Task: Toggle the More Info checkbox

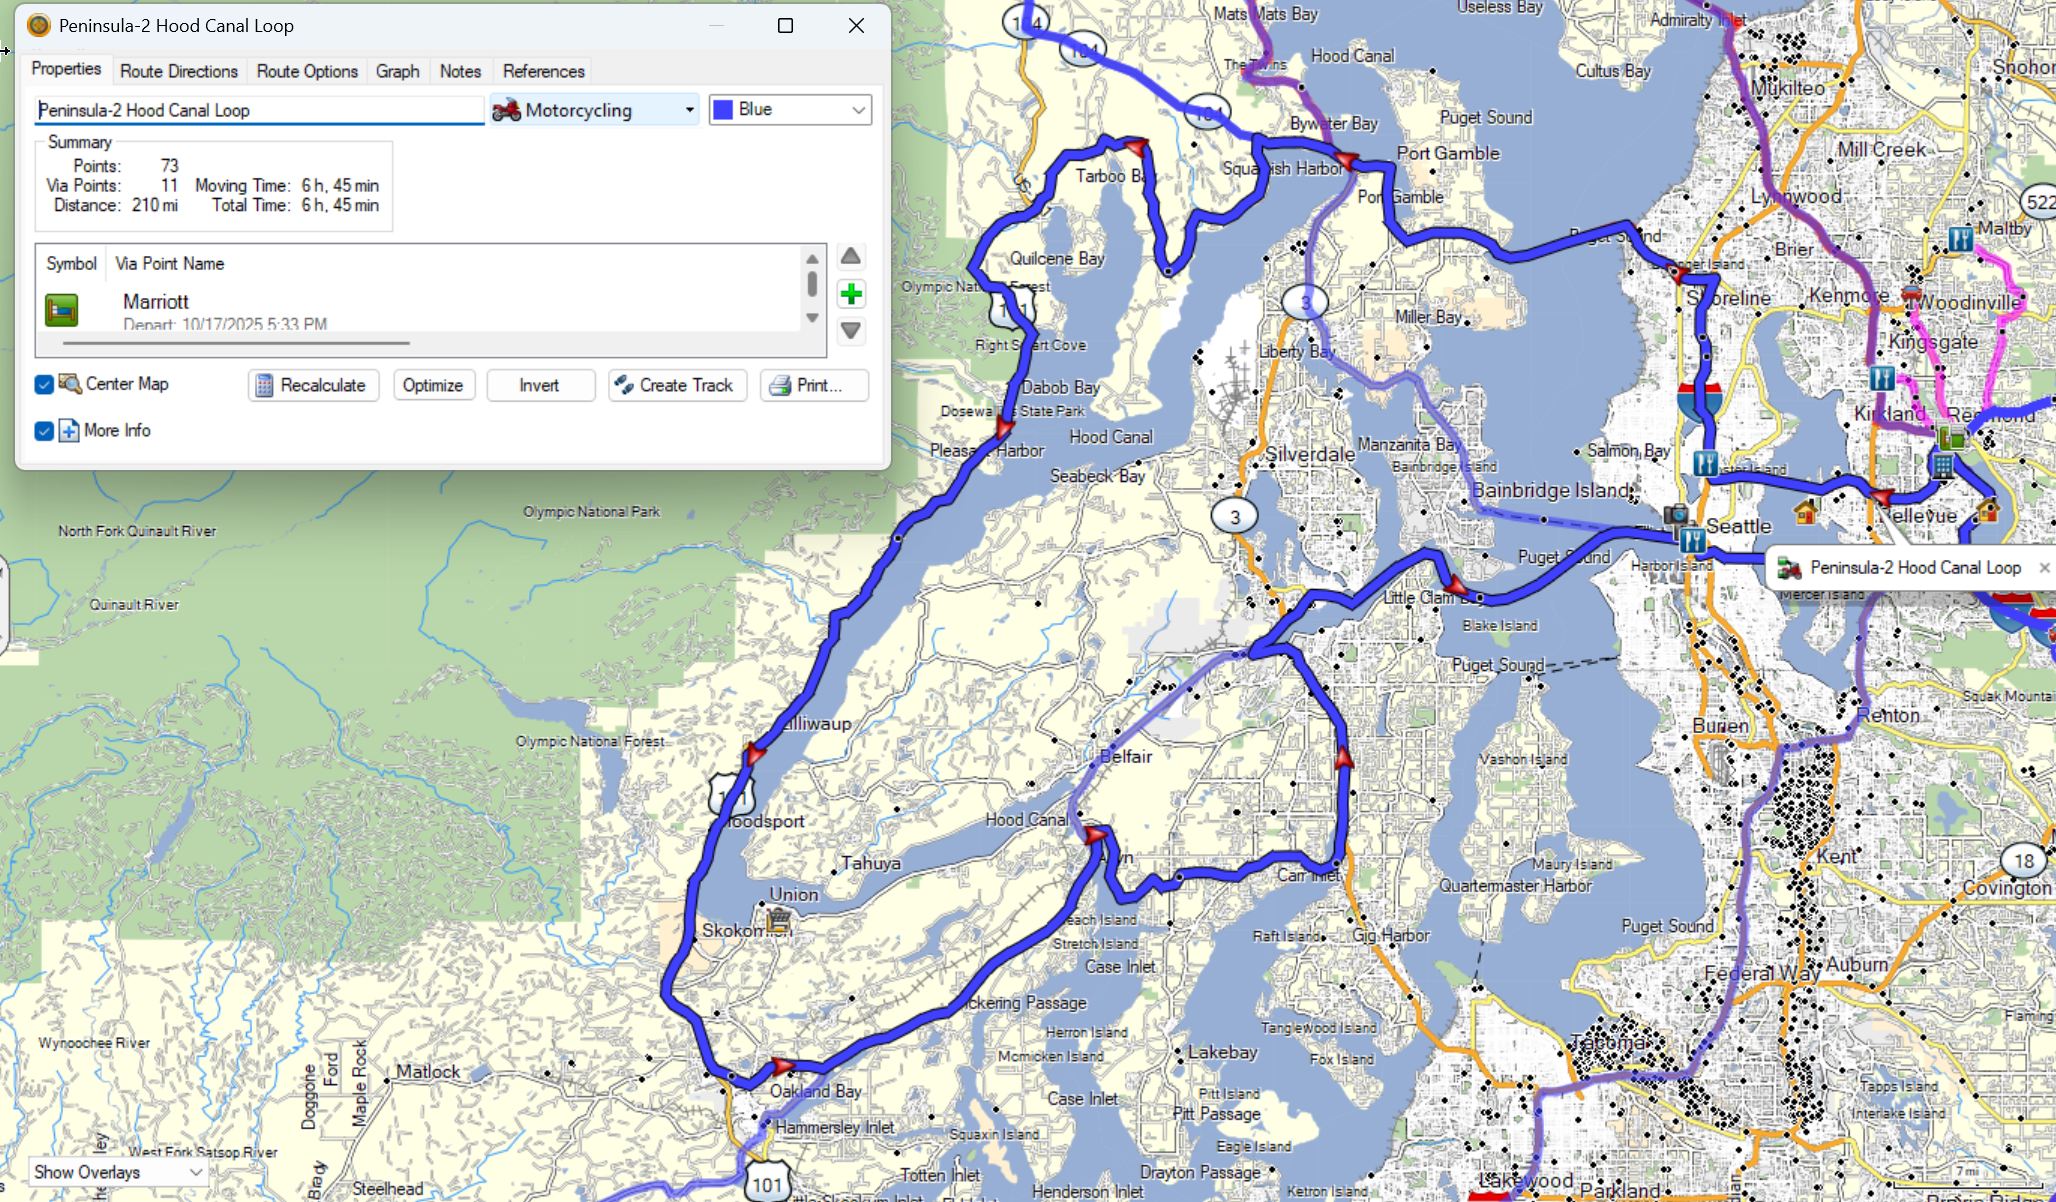Action: (x=44, y=431)
